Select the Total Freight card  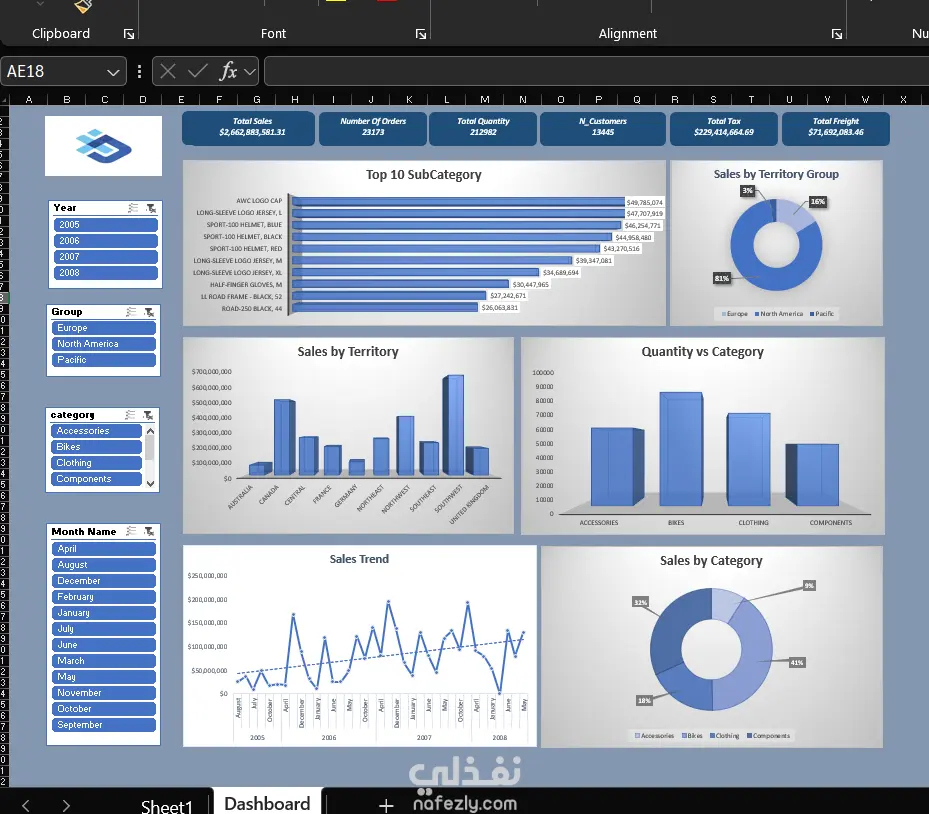[x=835, y=128]
